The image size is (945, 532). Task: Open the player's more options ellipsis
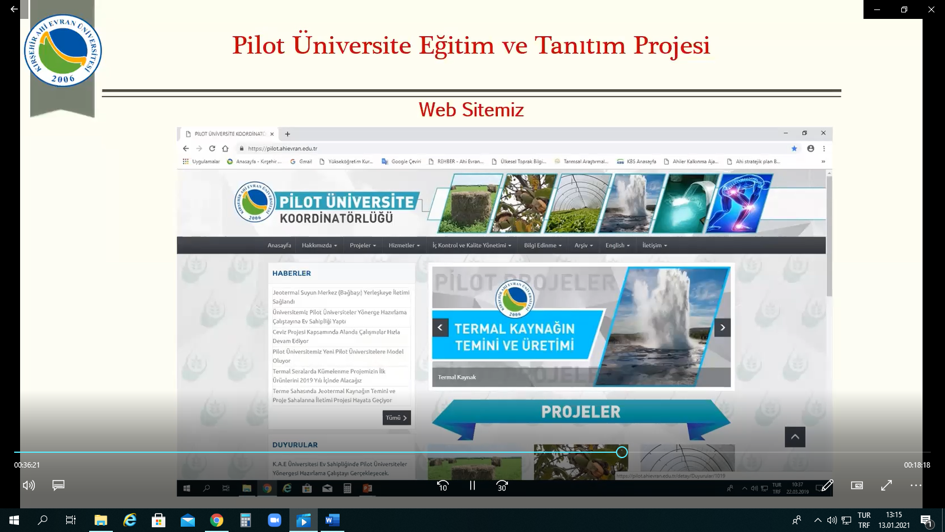(915, 485)
